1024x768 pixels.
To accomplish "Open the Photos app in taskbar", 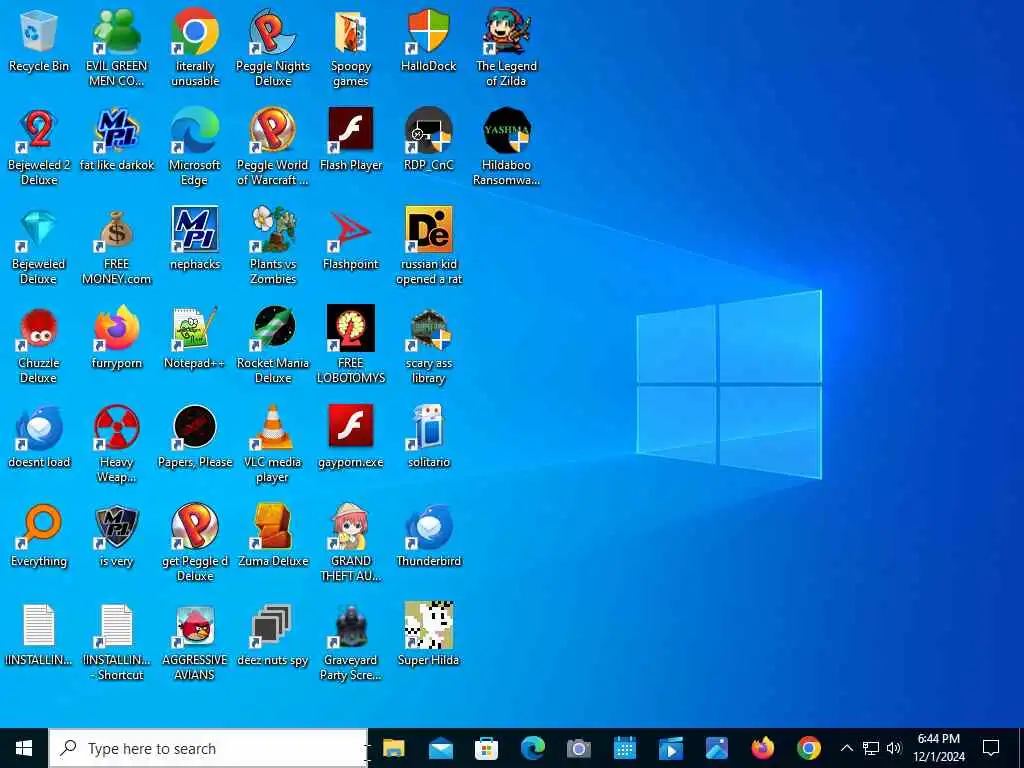I will pyautogui.click(x=716, y=748).
